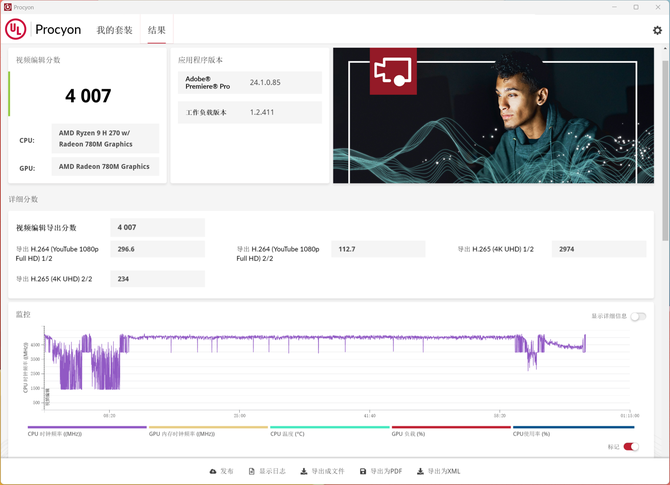Click the 视频编辑导出分数 value 4 007
Screen dimensions: 670x485
[157, 227]
